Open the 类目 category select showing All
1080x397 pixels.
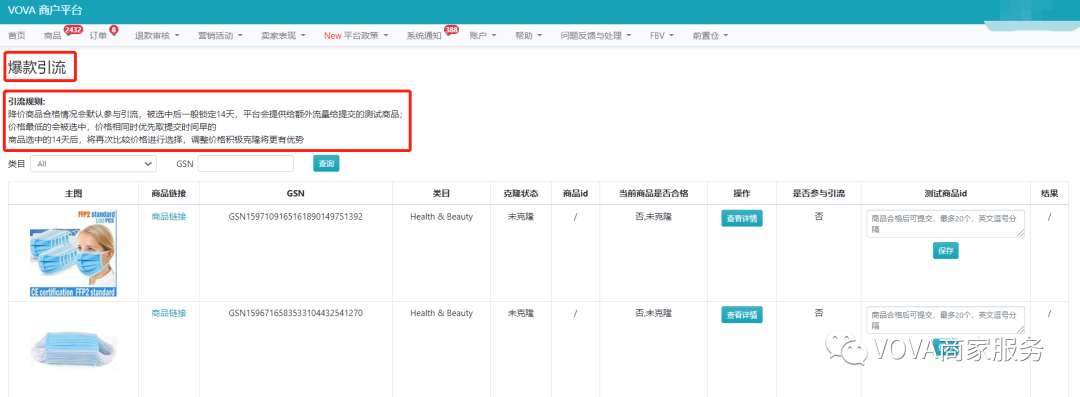pos(94,163)
